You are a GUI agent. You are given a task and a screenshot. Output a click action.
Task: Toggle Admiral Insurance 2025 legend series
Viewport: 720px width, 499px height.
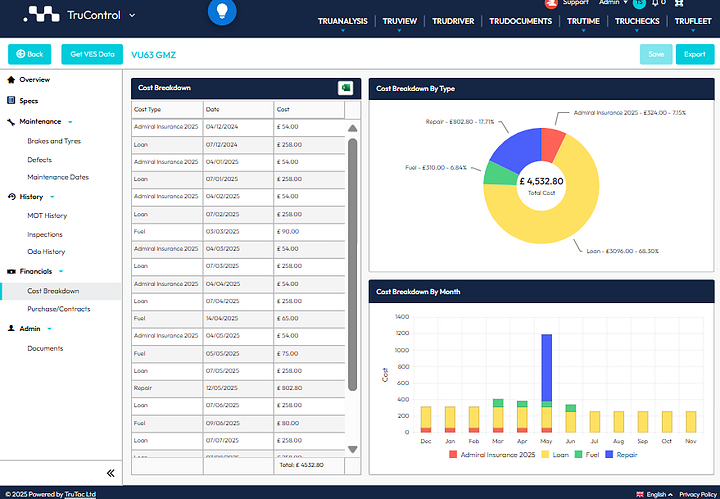492,454
